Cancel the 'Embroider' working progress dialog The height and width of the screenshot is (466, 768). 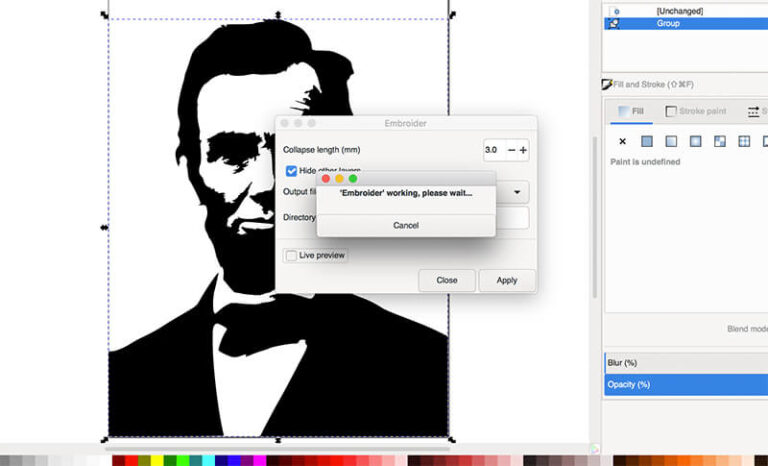406,225
